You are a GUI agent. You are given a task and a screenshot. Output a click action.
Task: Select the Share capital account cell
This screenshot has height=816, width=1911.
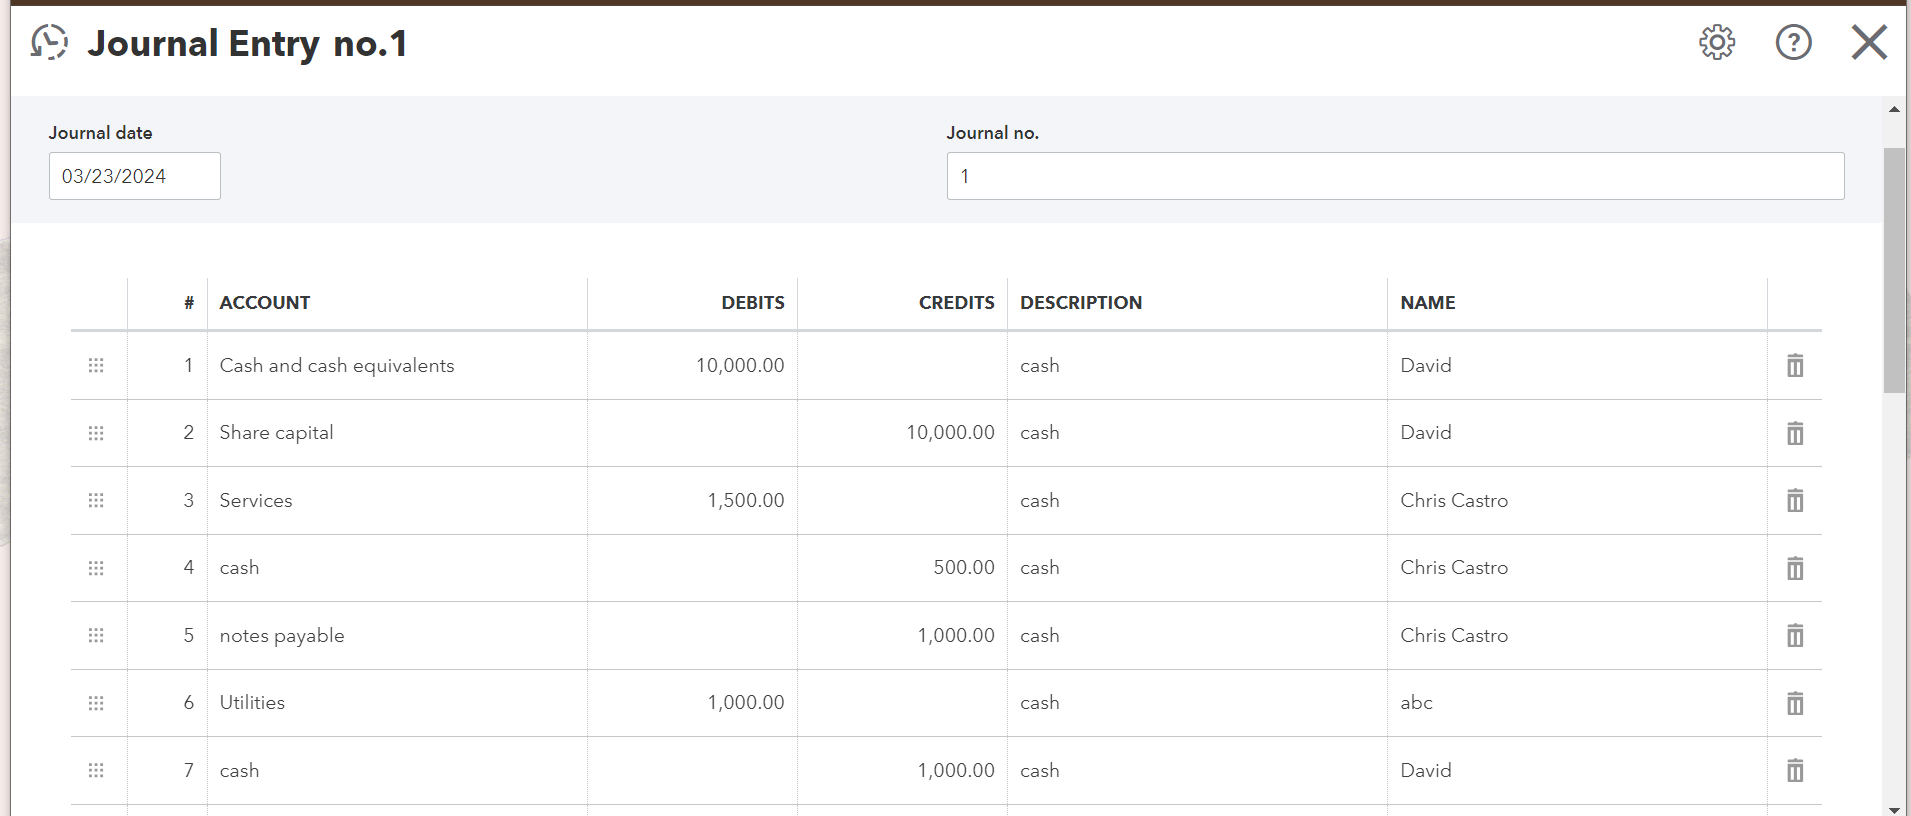pyautogui.click(x=396, y=433)
